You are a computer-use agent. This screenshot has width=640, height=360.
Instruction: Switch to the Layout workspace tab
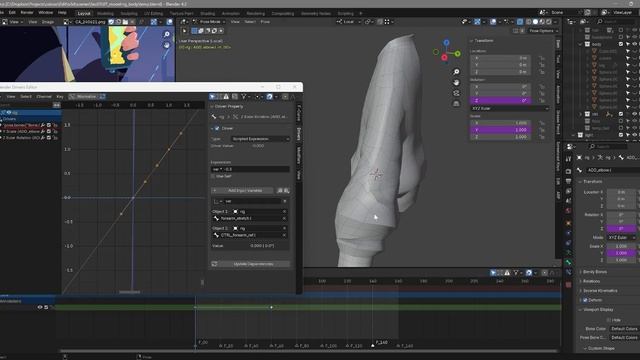tap(84, 13)
